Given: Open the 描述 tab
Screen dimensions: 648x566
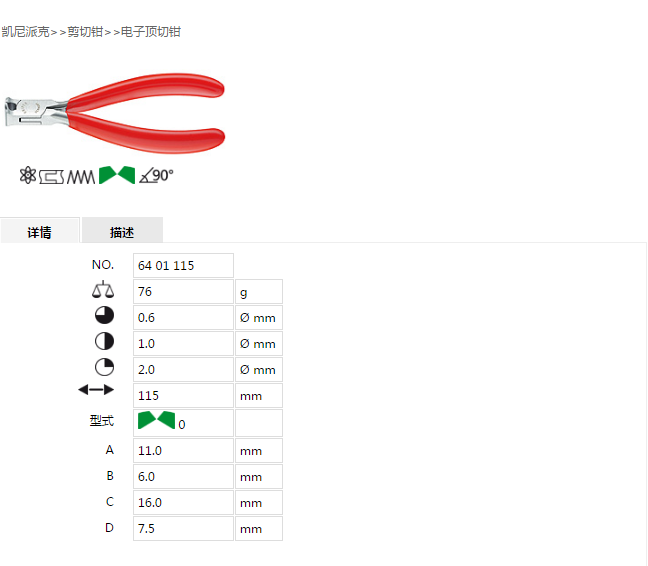Looking at the screenshot, I should 122,231.
